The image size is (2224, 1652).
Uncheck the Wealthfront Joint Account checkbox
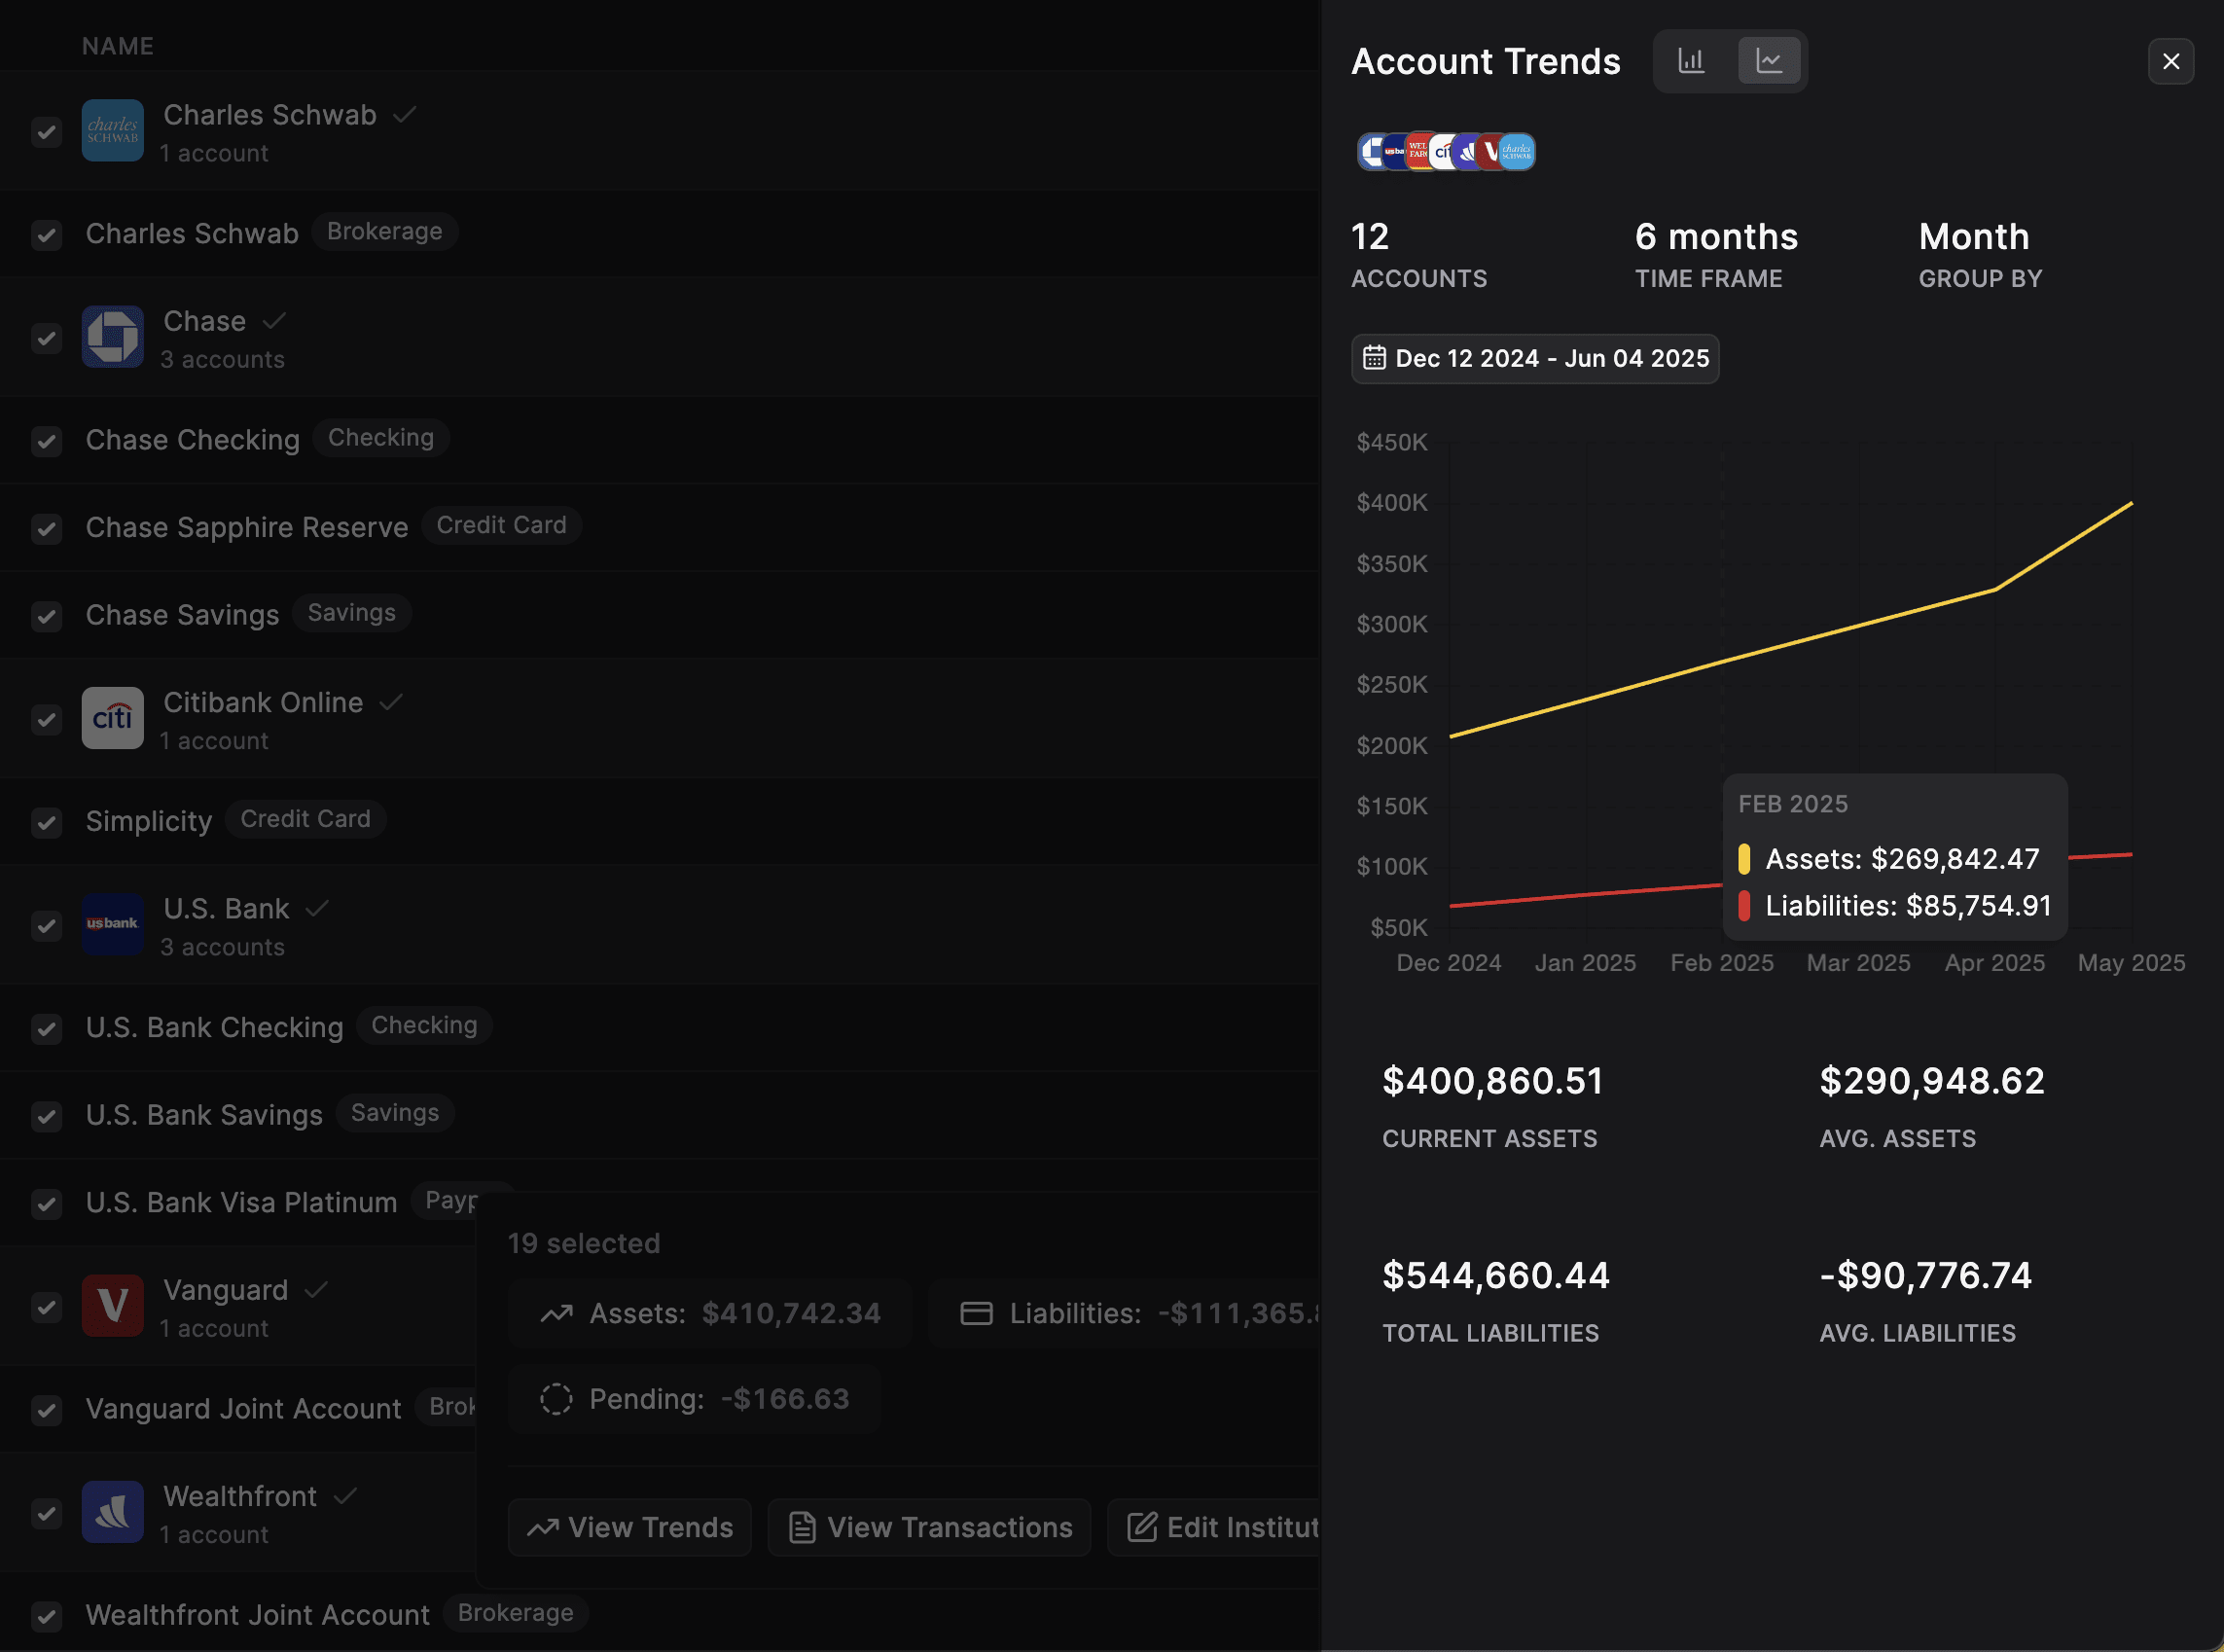pyautogui.click(x=46, y=1616)
